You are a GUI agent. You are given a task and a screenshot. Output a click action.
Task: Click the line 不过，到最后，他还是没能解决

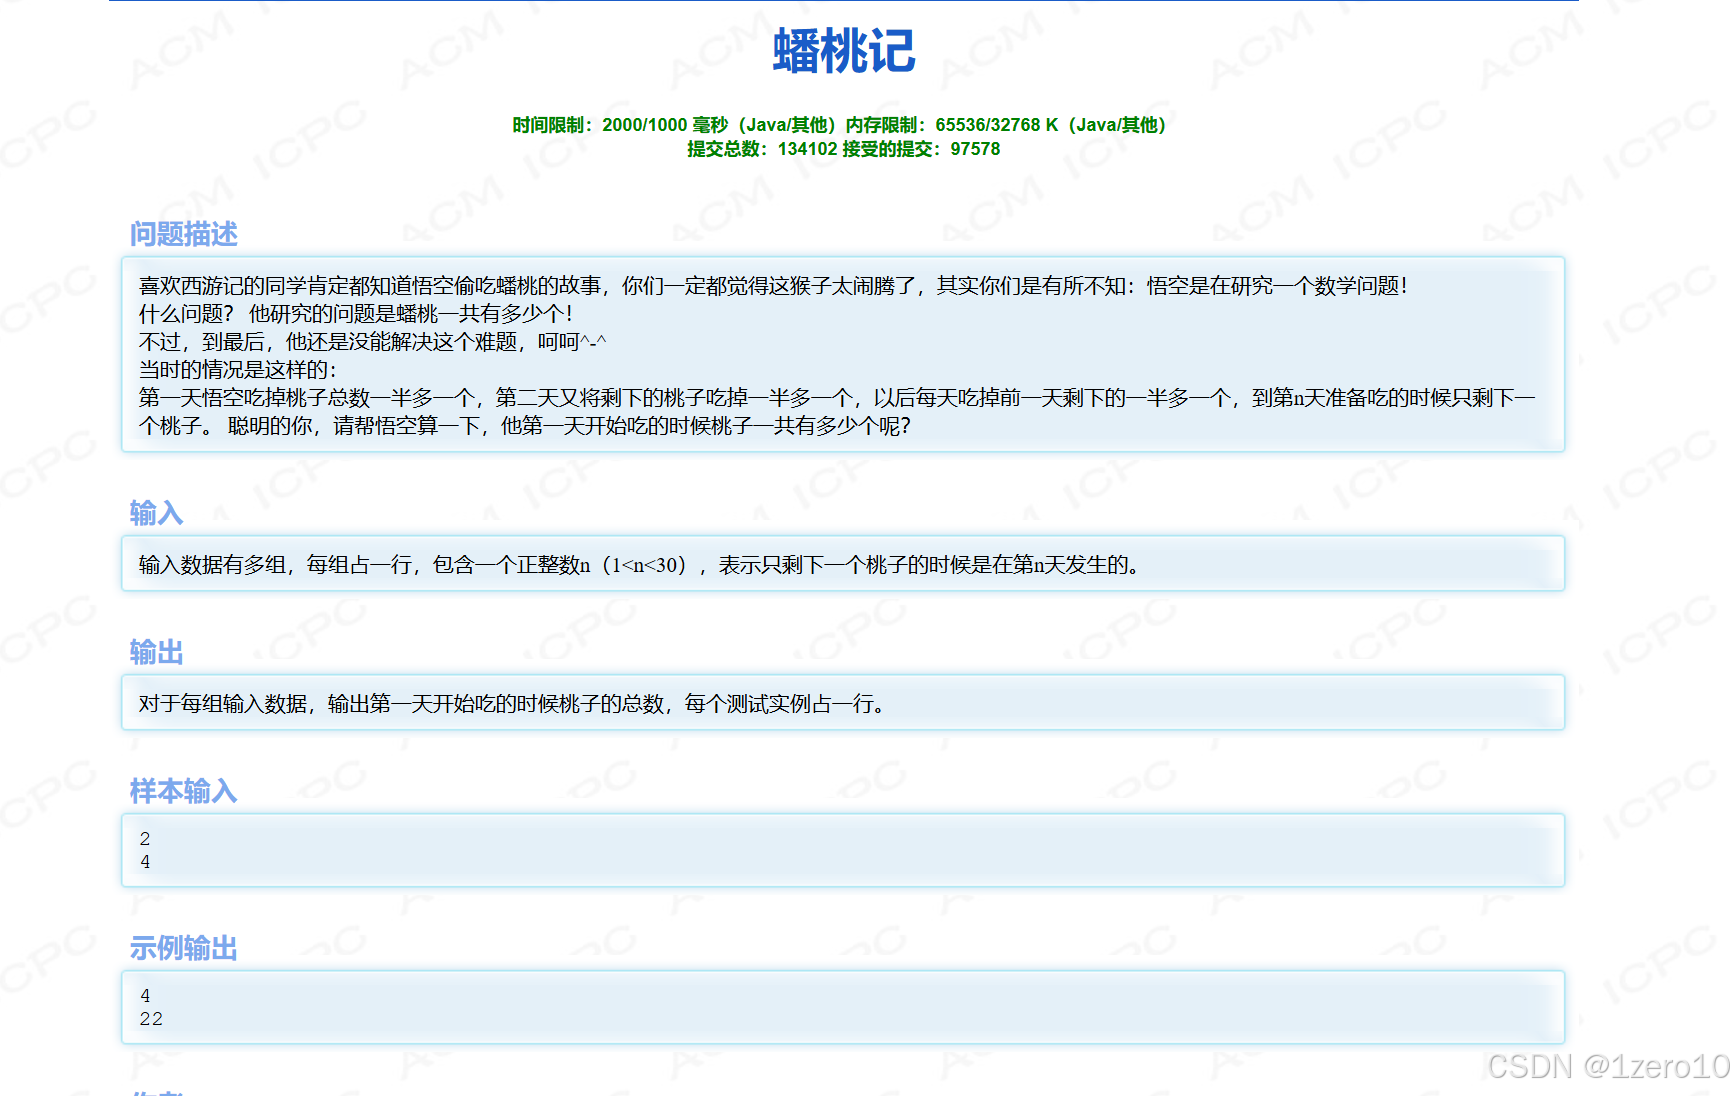pos(372,342)
